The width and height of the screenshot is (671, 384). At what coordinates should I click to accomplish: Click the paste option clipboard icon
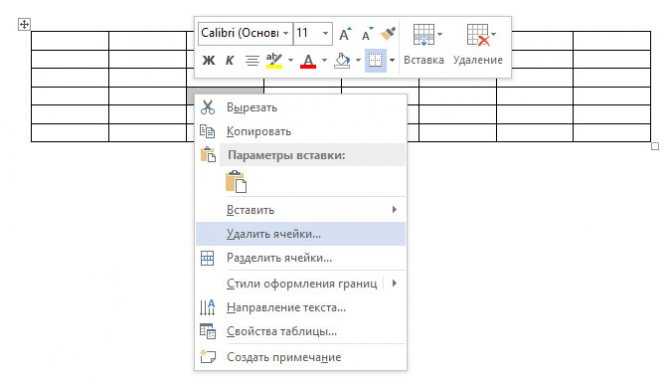click(x=236, y=181)
